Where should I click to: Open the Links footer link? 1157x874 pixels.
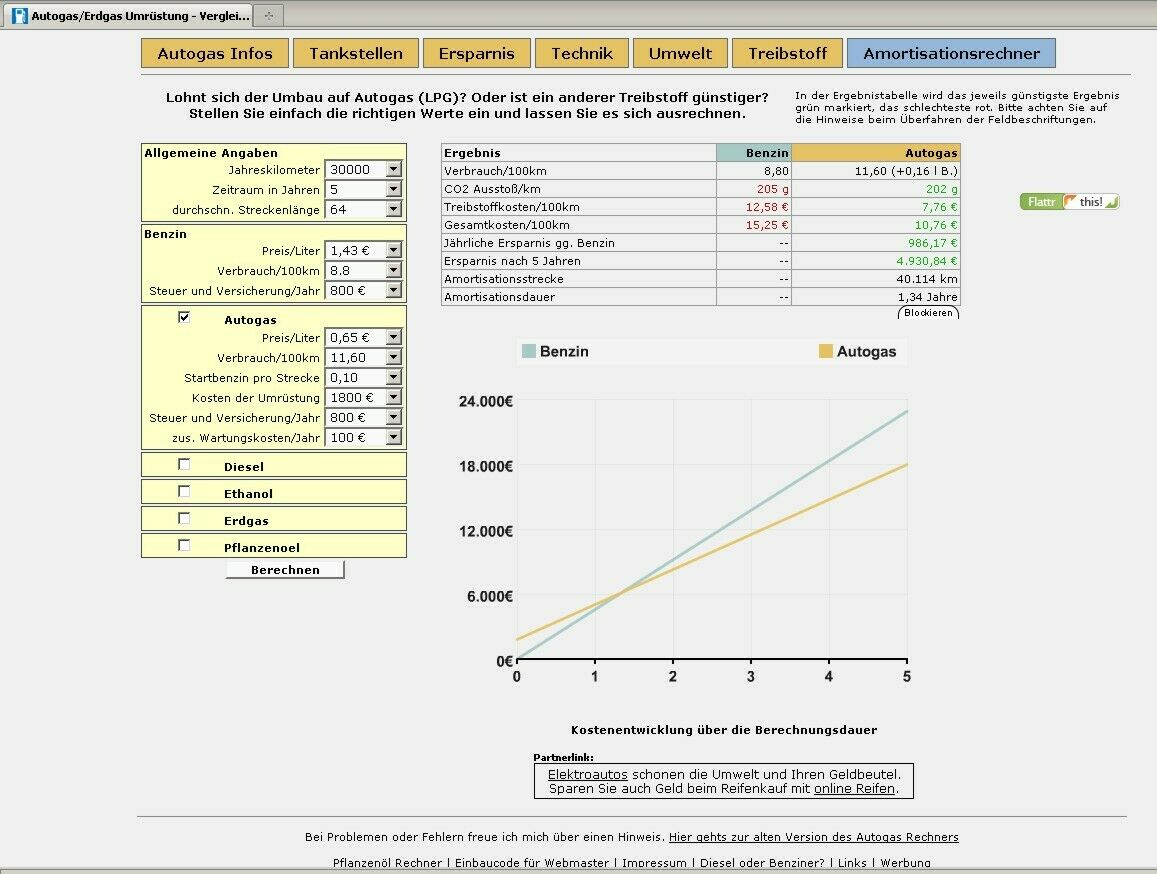tap(852, 863)
